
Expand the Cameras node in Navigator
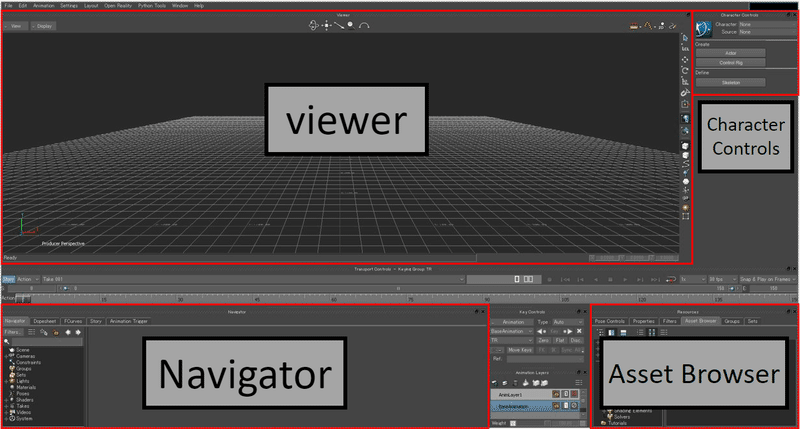click(6, 356)
